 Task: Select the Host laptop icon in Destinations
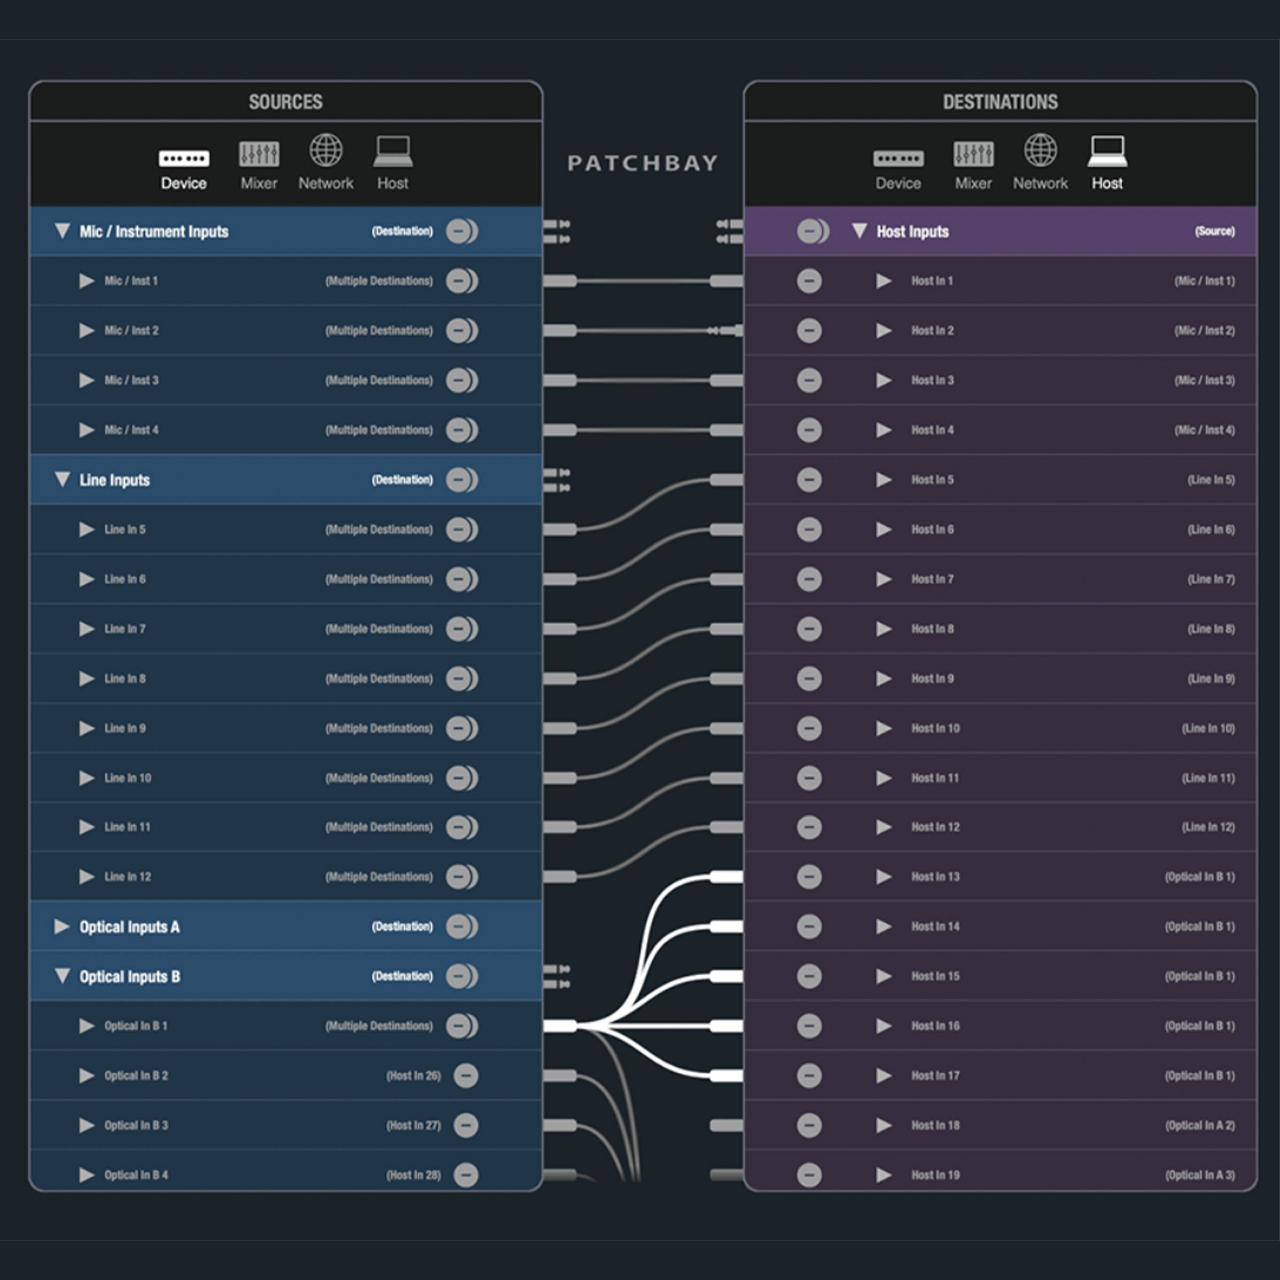(1107, 151)
